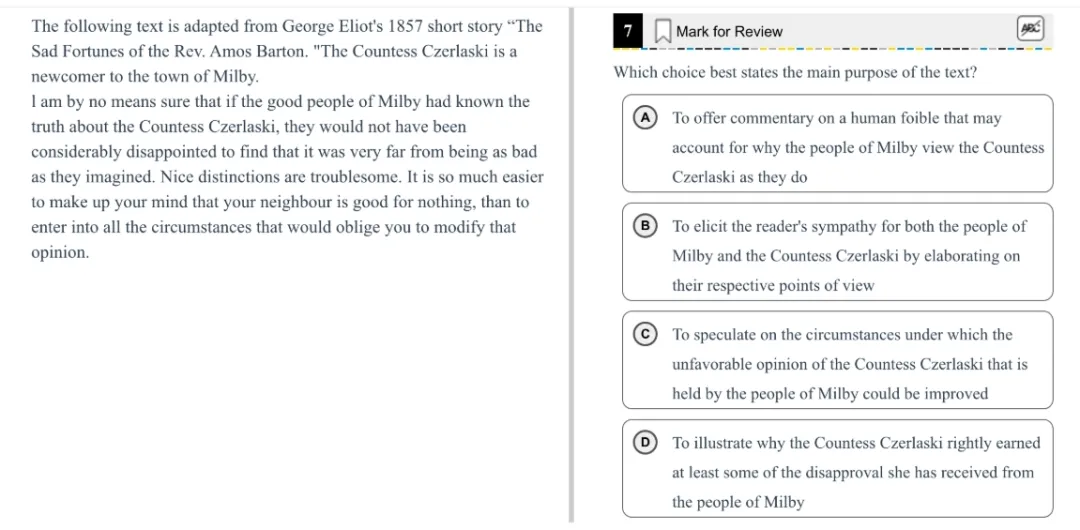Click the vertical divider between passage and question
Screen dimensions: 1080x530
[x=571, y=300]
